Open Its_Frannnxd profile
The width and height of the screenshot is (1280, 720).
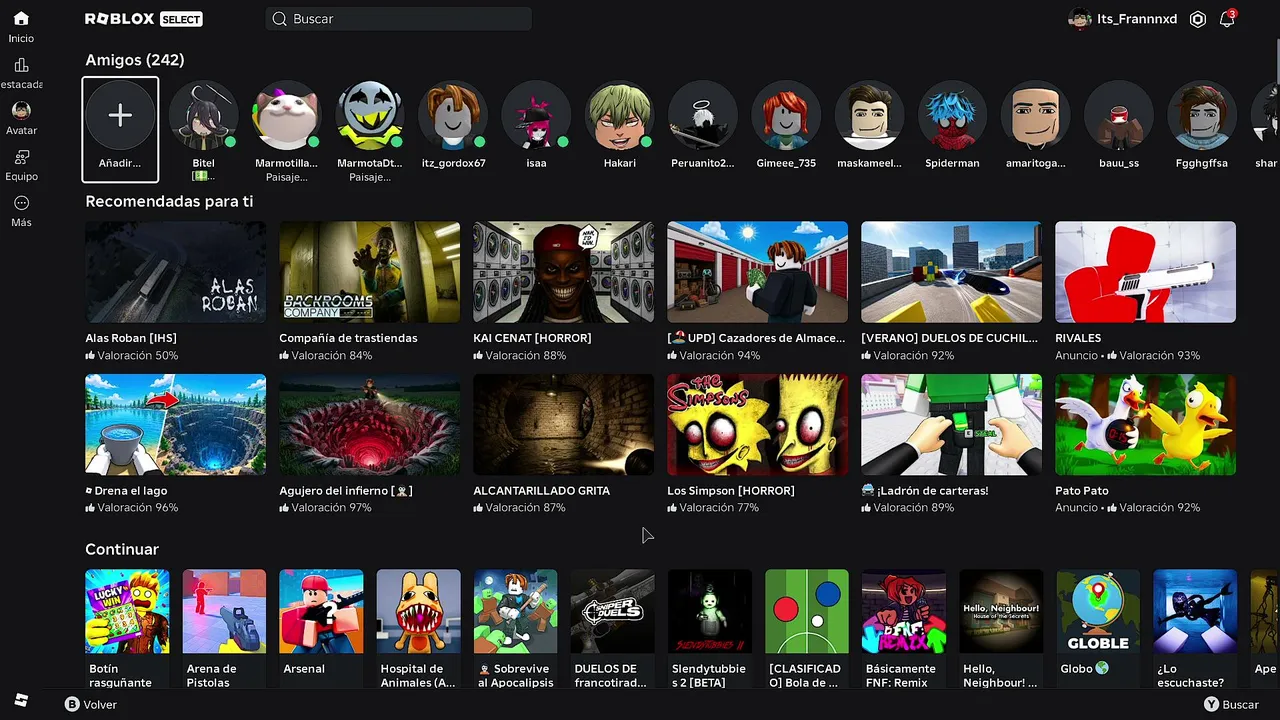tap(1123, 19)
